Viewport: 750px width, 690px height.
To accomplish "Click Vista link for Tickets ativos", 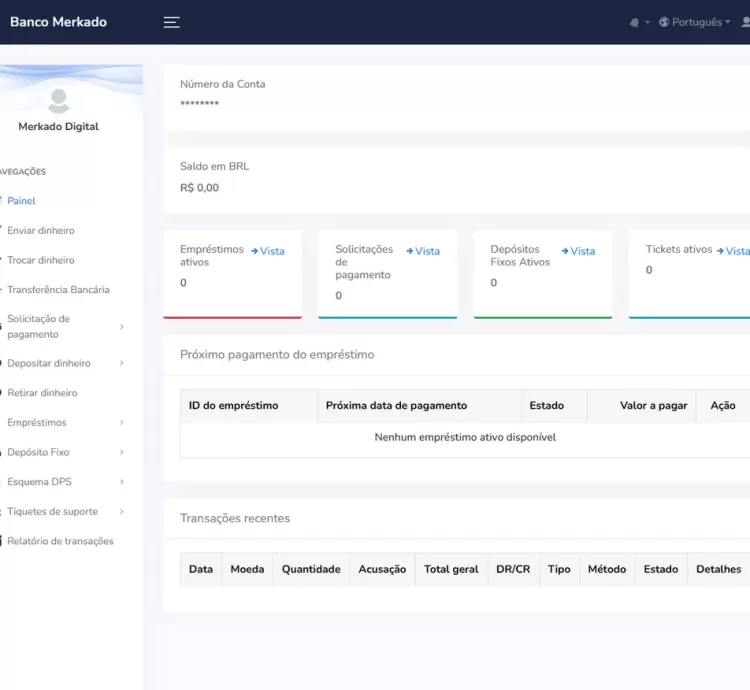I will (x=737, y=251).
